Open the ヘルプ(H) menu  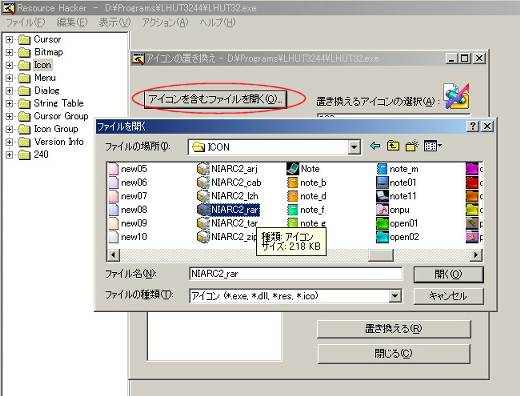(217, 22)
